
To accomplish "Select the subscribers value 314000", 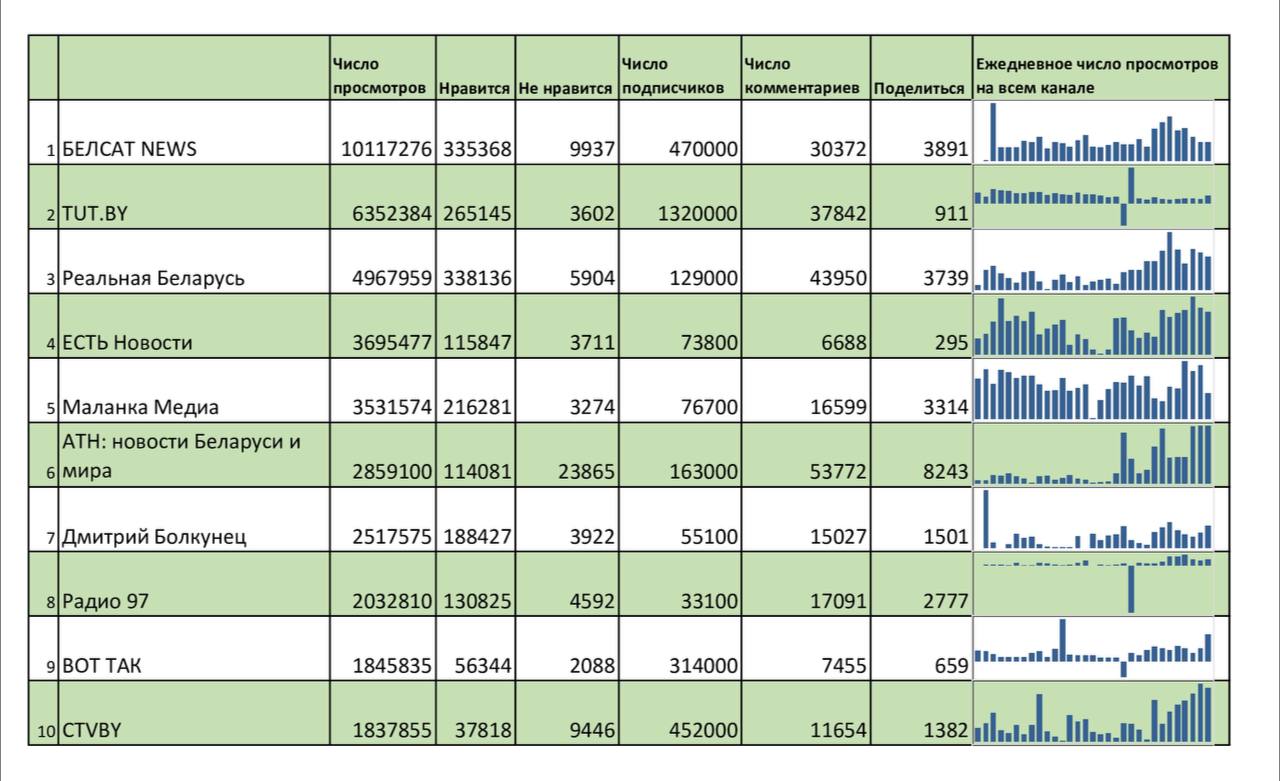I will pyautogui.click(x=704, y=666).
